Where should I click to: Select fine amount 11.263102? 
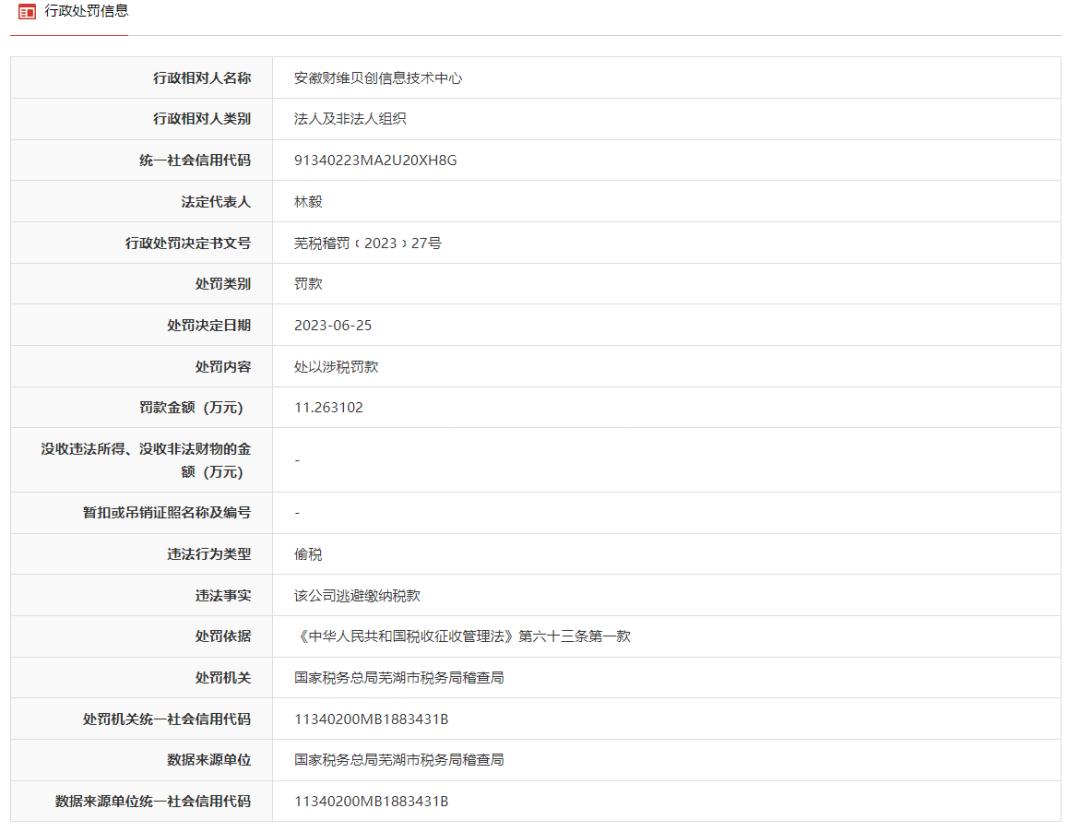329,407
